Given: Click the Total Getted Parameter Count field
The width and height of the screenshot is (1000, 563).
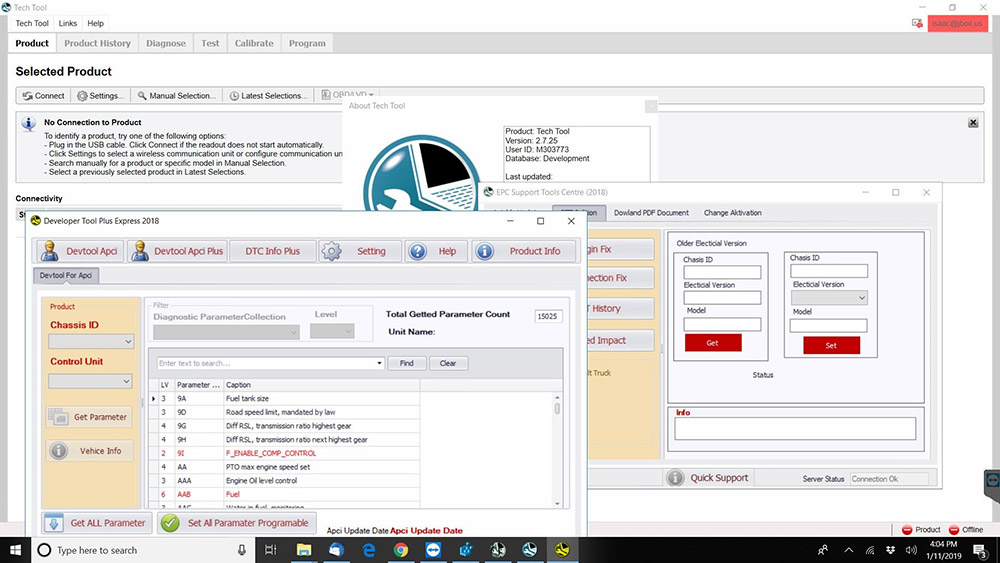Looking at the screenshot, I should (547, 316).
